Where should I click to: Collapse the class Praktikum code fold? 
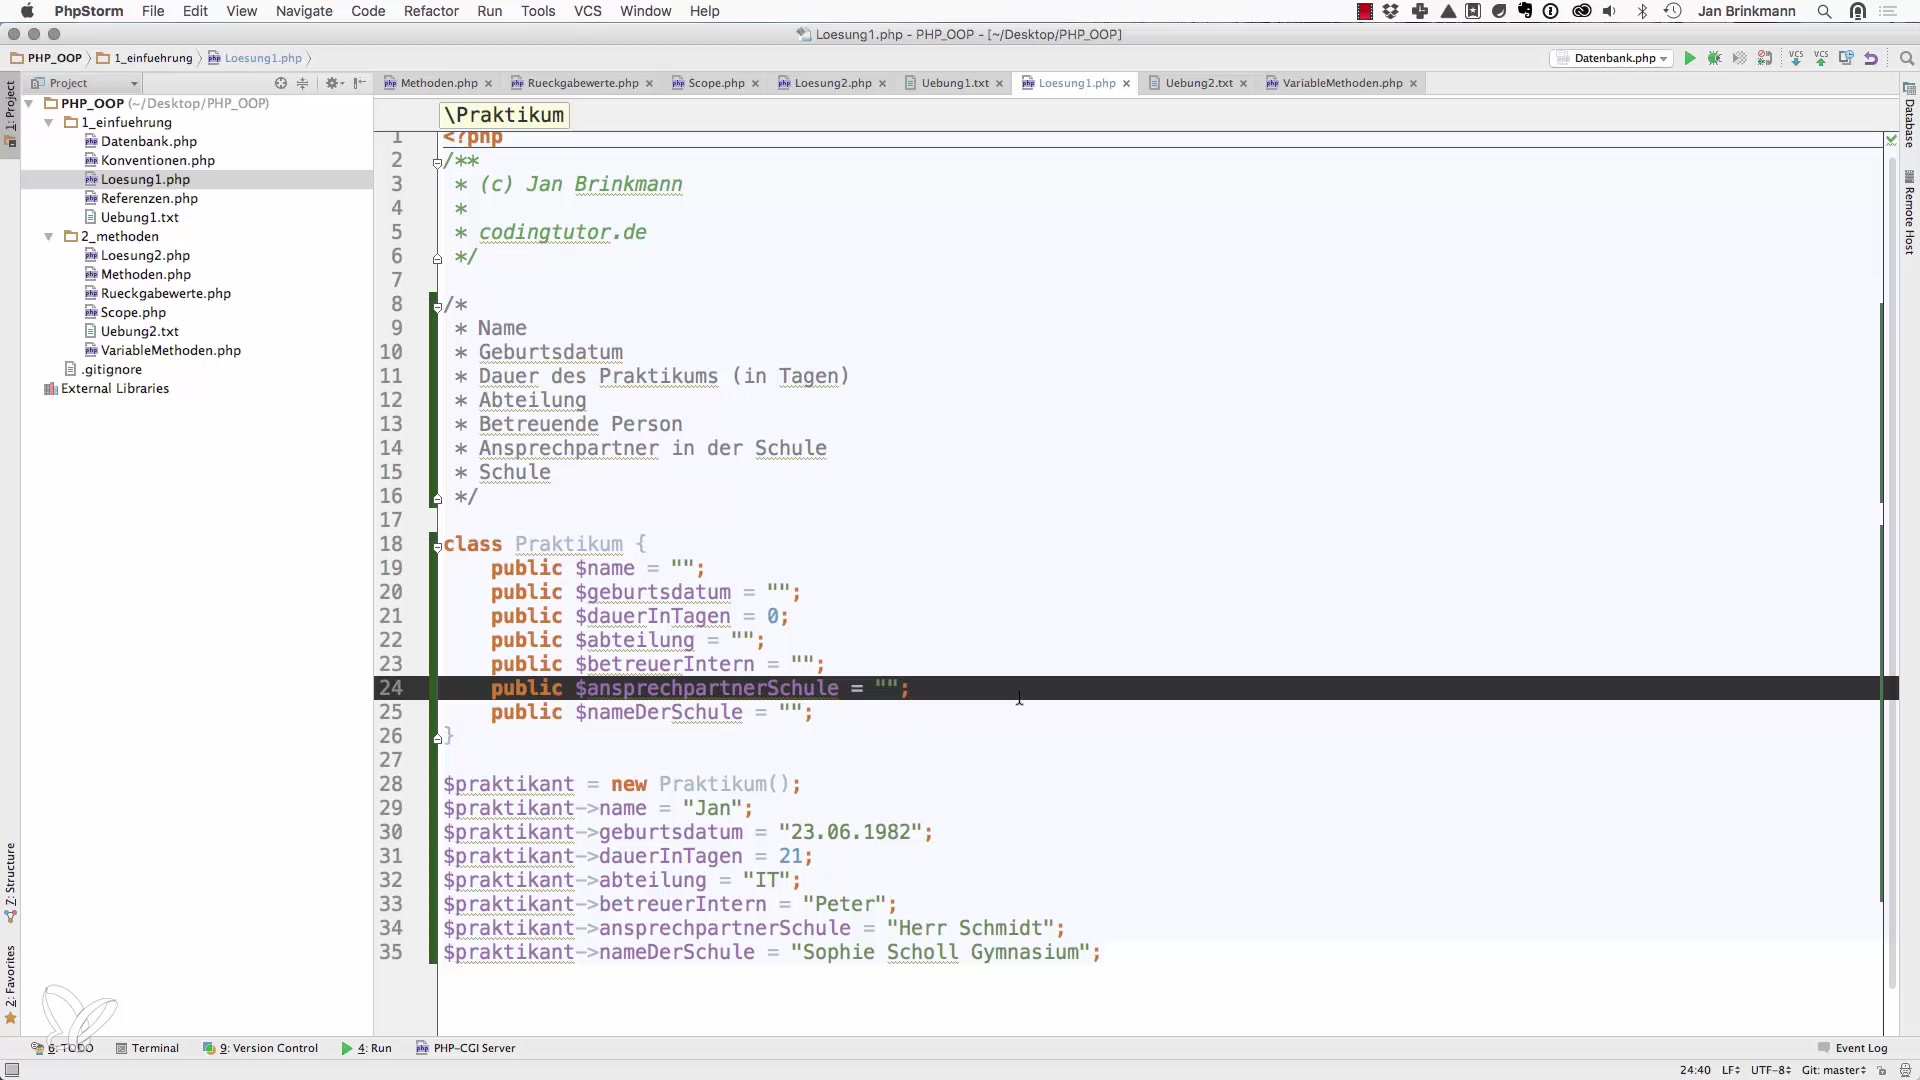click(x=437, y=546)
